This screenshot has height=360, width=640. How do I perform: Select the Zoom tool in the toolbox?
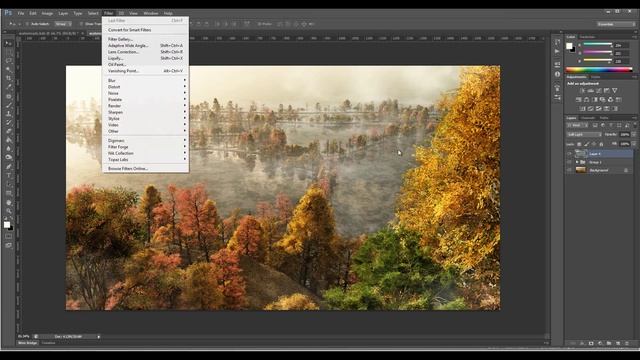(x=9, y=211)
